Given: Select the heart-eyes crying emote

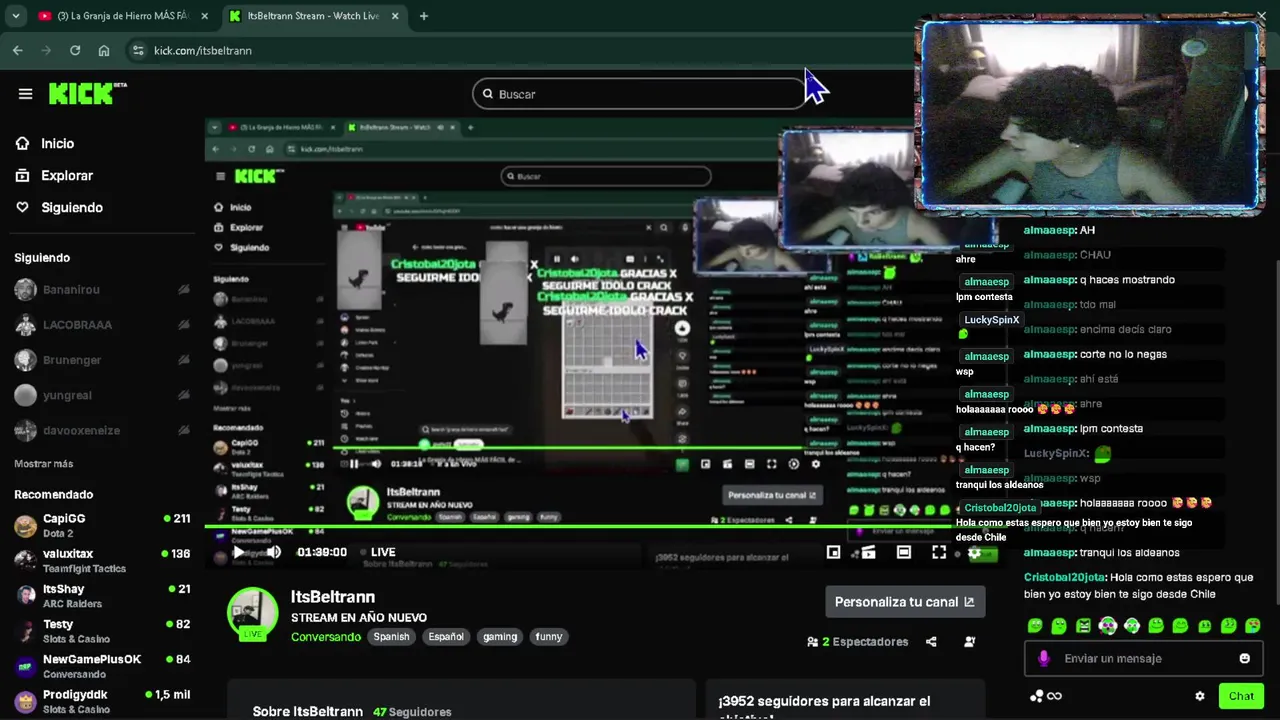Looking at the screenshot, I should tap(1252, 626).
